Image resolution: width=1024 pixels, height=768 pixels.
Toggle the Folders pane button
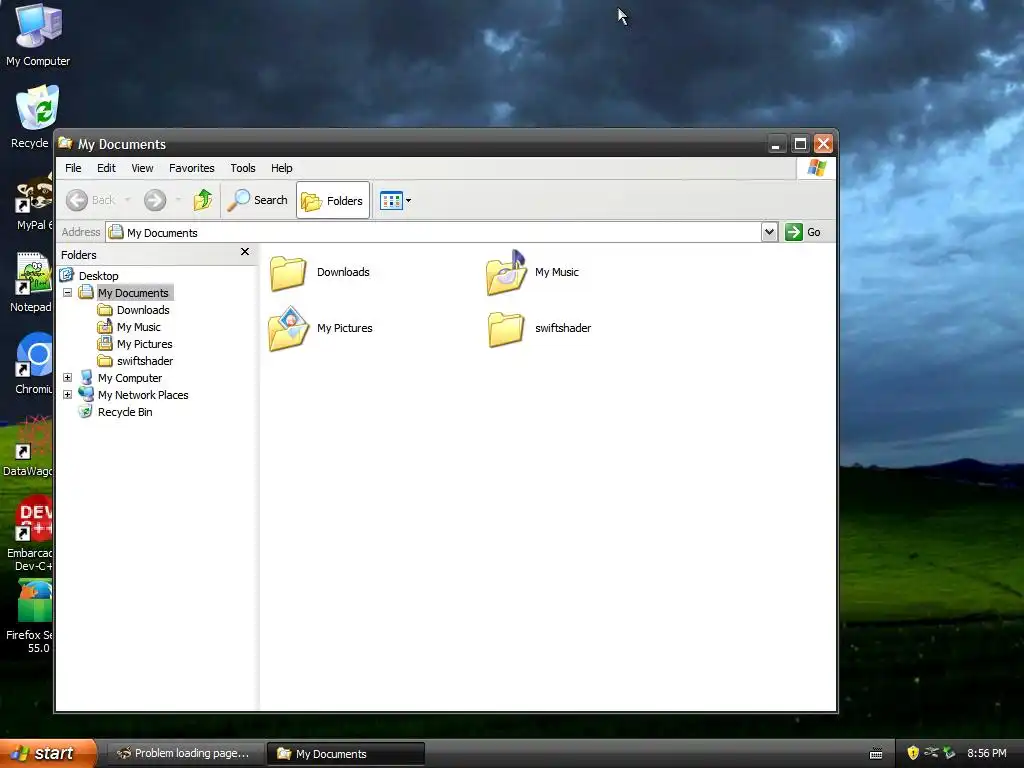click(332, 200)
